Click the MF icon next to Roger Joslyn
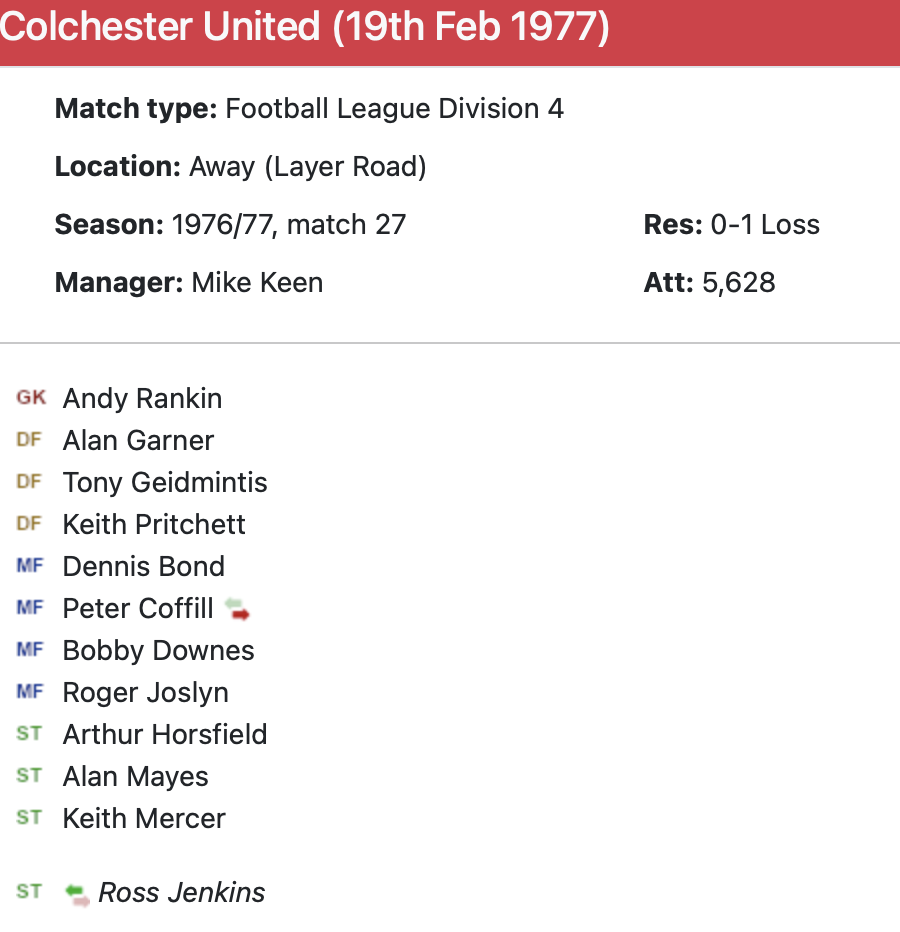900x932 pixels. point(30,692)
